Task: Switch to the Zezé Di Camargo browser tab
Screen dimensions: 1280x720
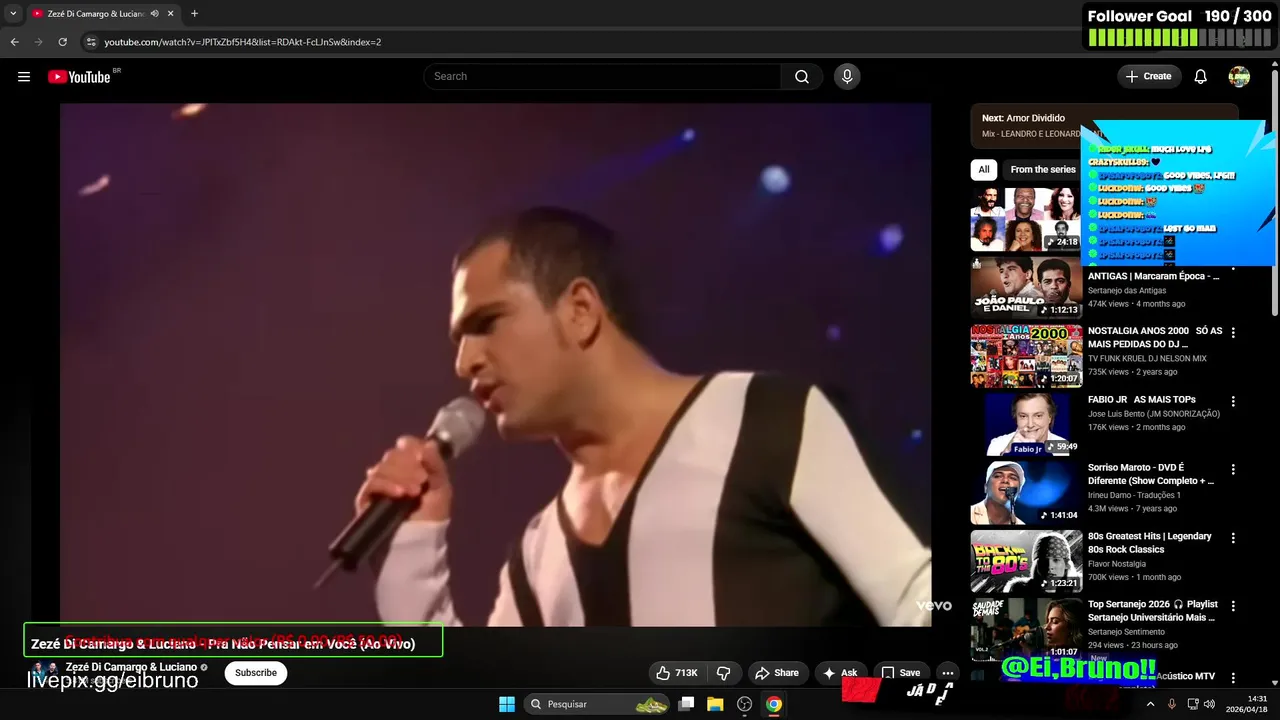Action: (96, 14)
